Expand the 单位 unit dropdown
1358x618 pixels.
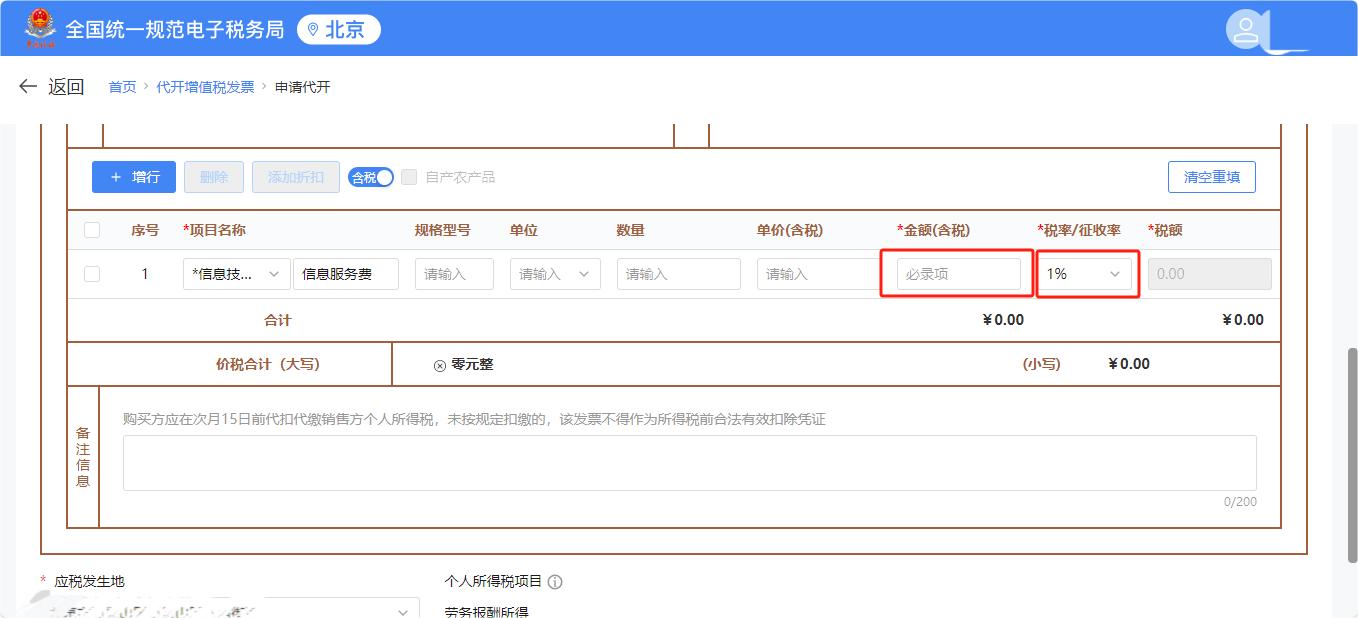click(555, 274)
